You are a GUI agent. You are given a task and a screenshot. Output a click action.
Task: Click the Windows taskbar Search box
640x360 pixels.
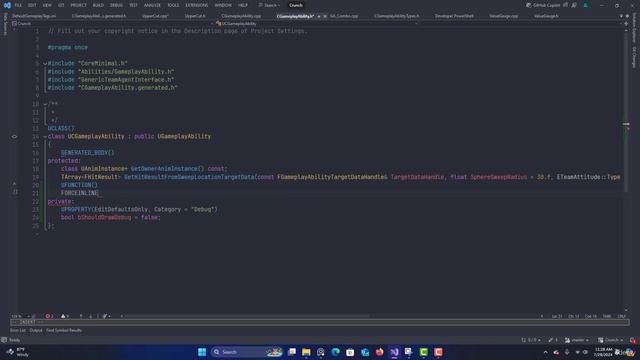point(247,352)
